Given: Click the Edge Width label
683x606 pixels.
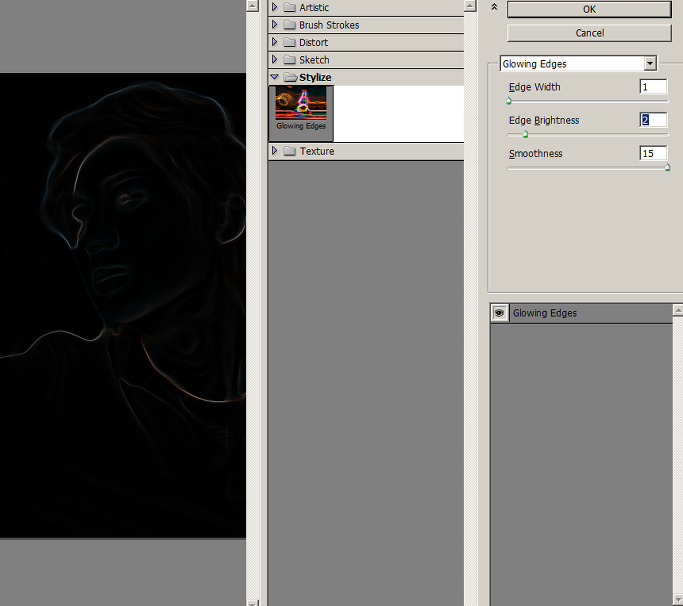Looking at the screenshot, I should pos(534,87).
